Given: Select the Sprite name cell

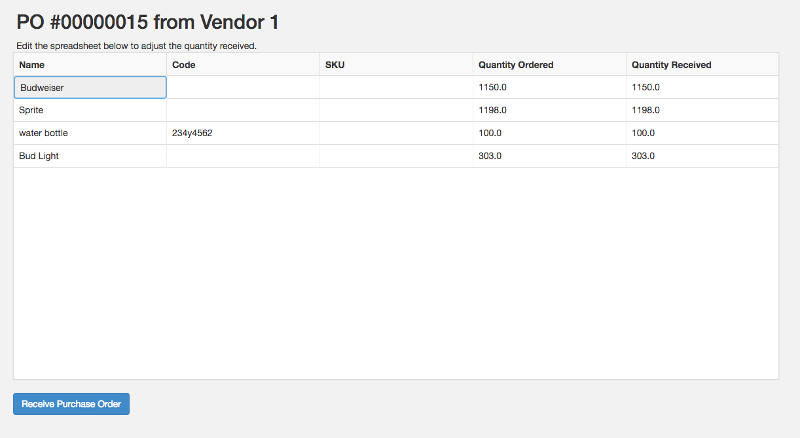Looking at the screenshot, I should (x=90, y=110).
